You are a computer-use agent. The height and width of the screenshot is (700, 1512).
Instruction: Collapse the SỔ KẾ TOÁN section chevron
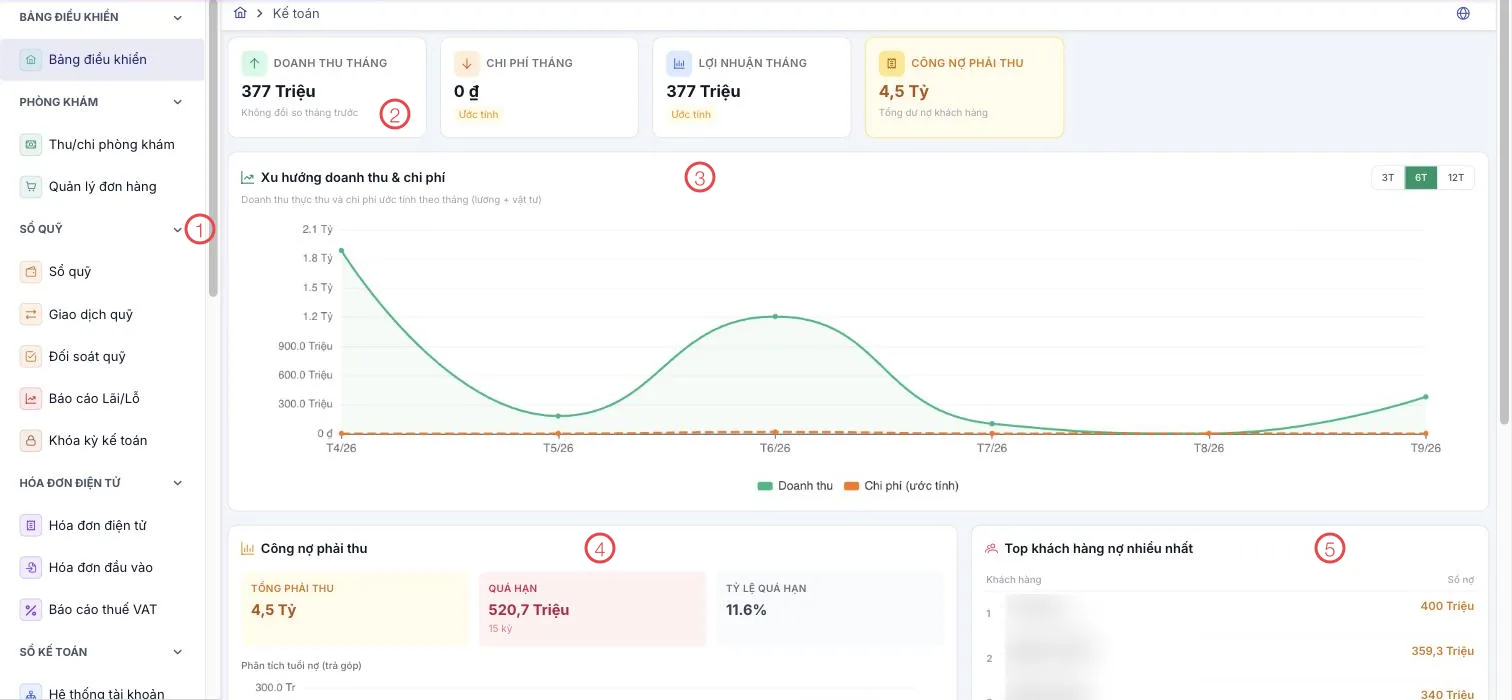[x=178, y=653]
